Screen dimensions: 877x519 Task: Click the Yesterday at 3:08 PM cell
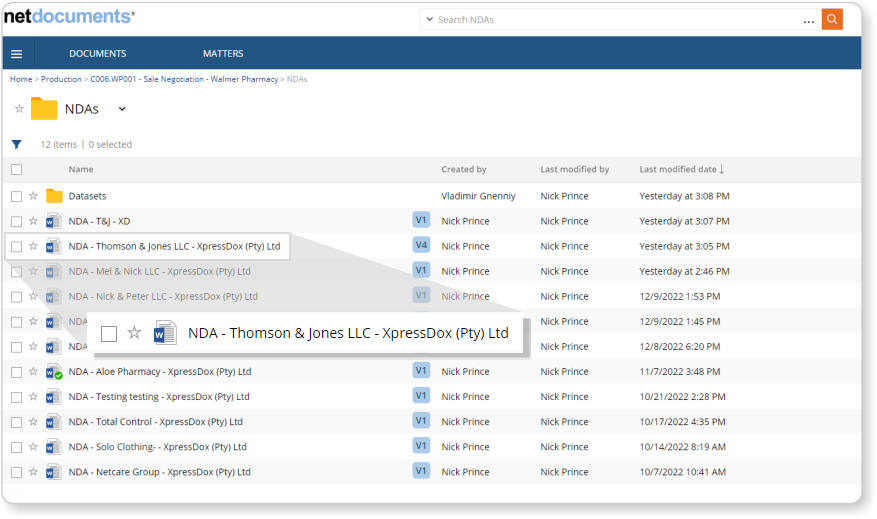coord(684,196)
